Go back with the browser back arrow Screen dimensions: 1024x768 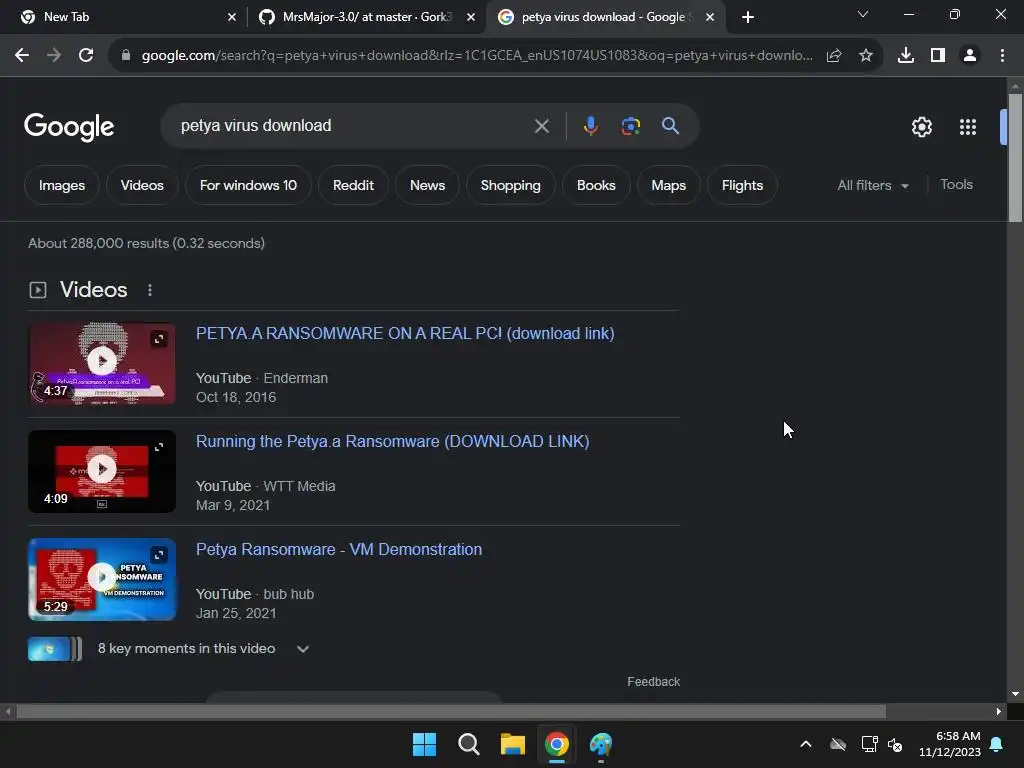coord(22,56)
